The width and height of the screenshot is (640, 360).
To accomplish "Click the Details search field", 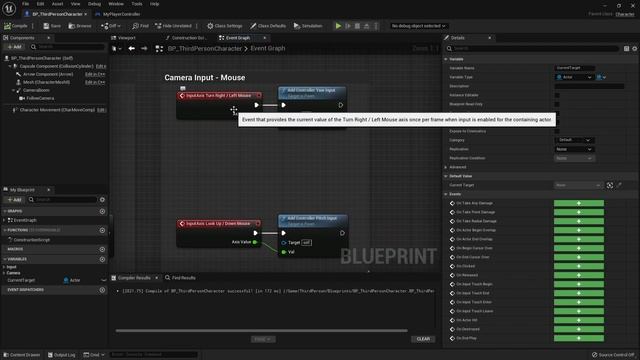I will coord(532,49).
